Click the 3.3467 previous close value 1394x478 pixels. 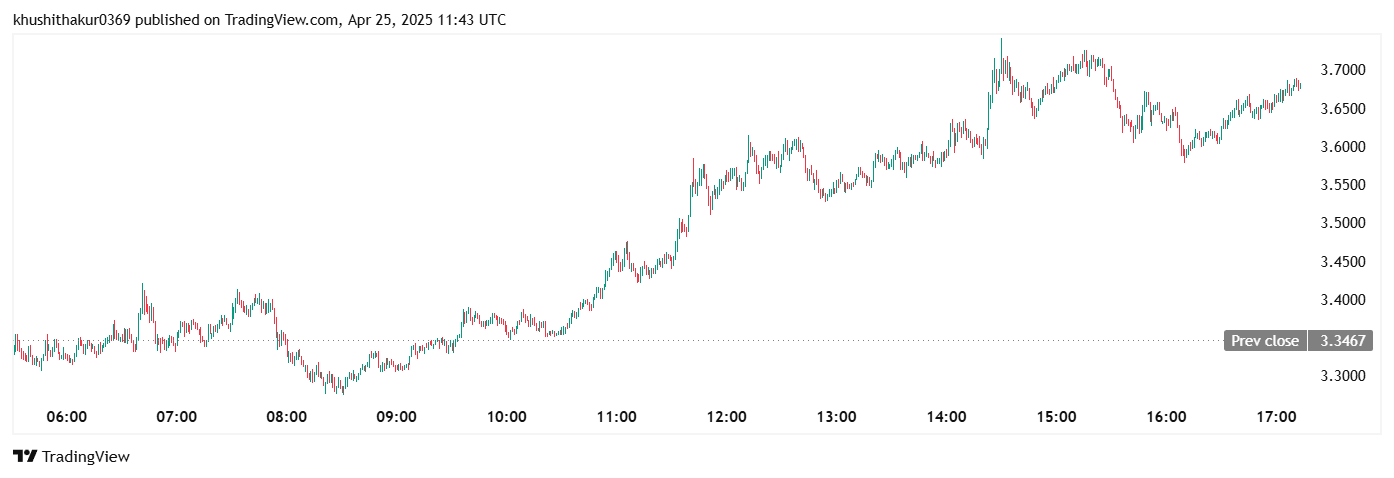[x=1341, y=341]
